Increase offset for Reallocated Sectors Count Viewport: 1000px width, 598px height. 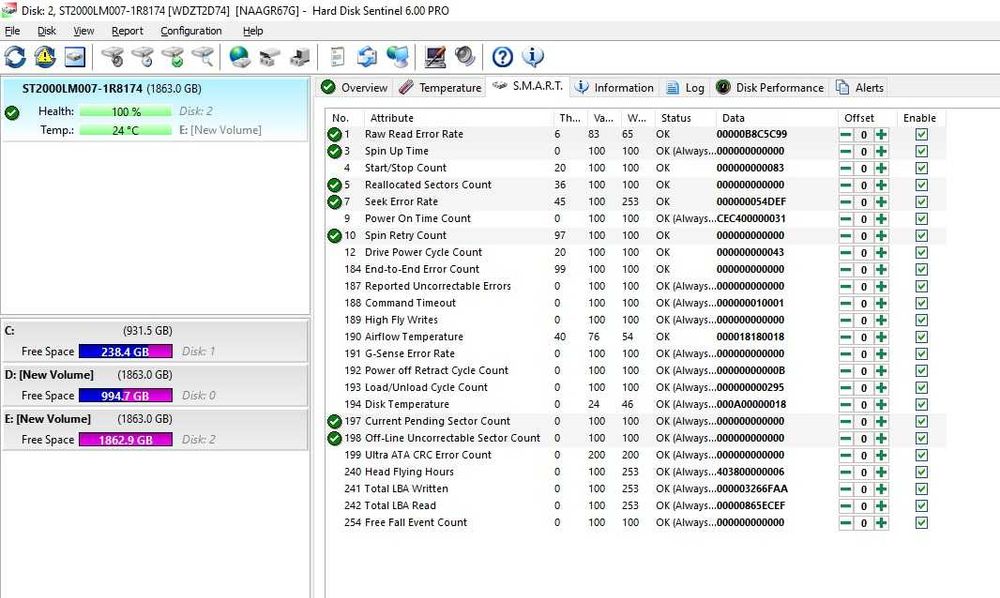(881, 185)
